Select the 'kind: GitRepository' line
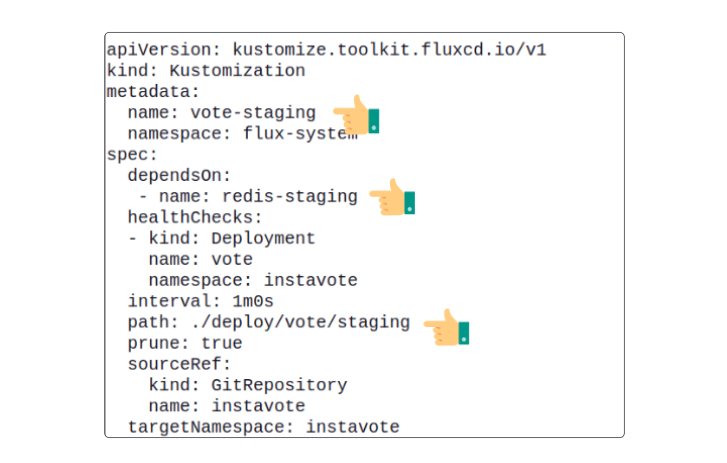 coord(248,385)
